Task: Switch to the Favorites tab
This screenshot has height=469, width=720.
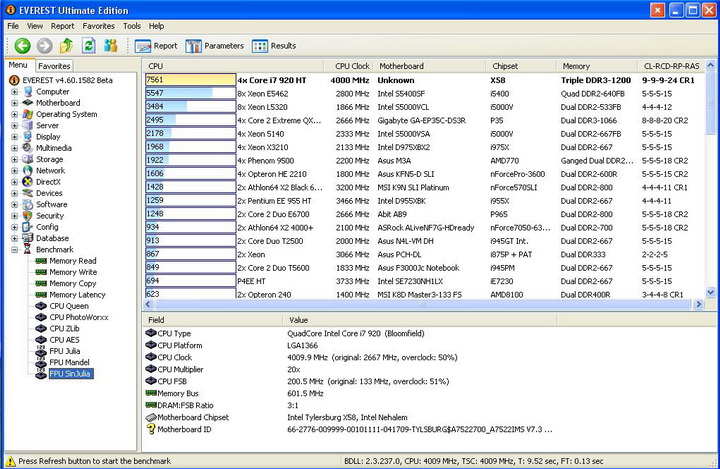Action: click(x=54, y=66)
